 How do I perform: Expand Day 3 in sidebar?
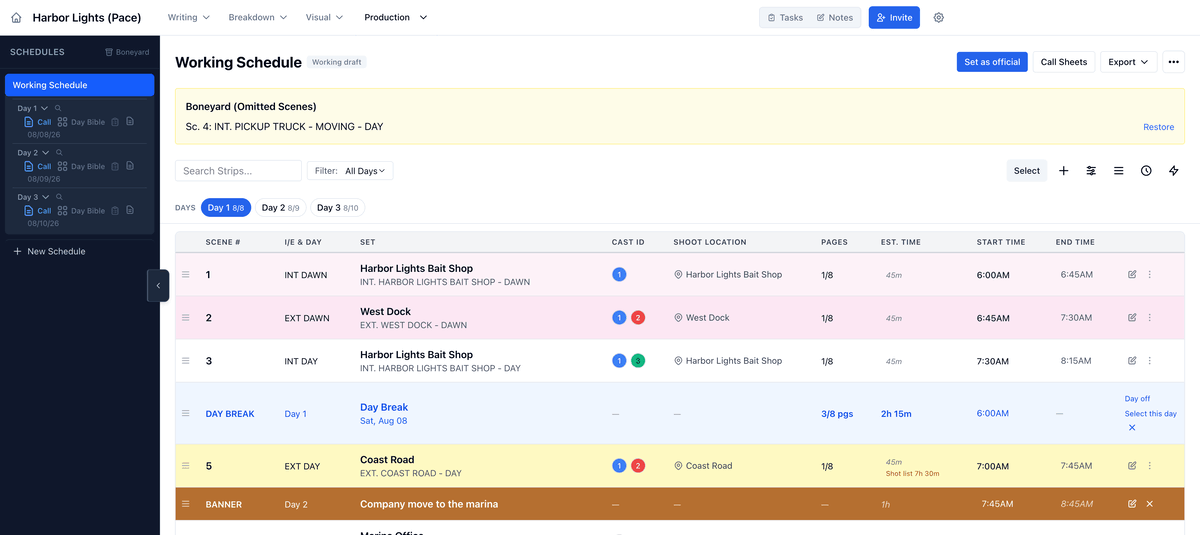coord(45,197)
